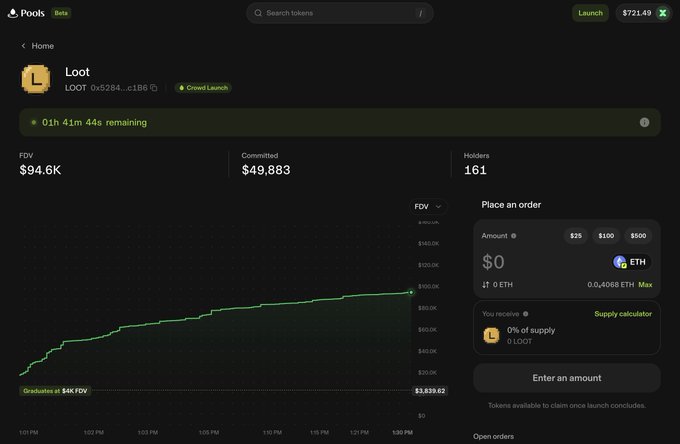
Task: Select the $100 preset amount
Action: 606,235
